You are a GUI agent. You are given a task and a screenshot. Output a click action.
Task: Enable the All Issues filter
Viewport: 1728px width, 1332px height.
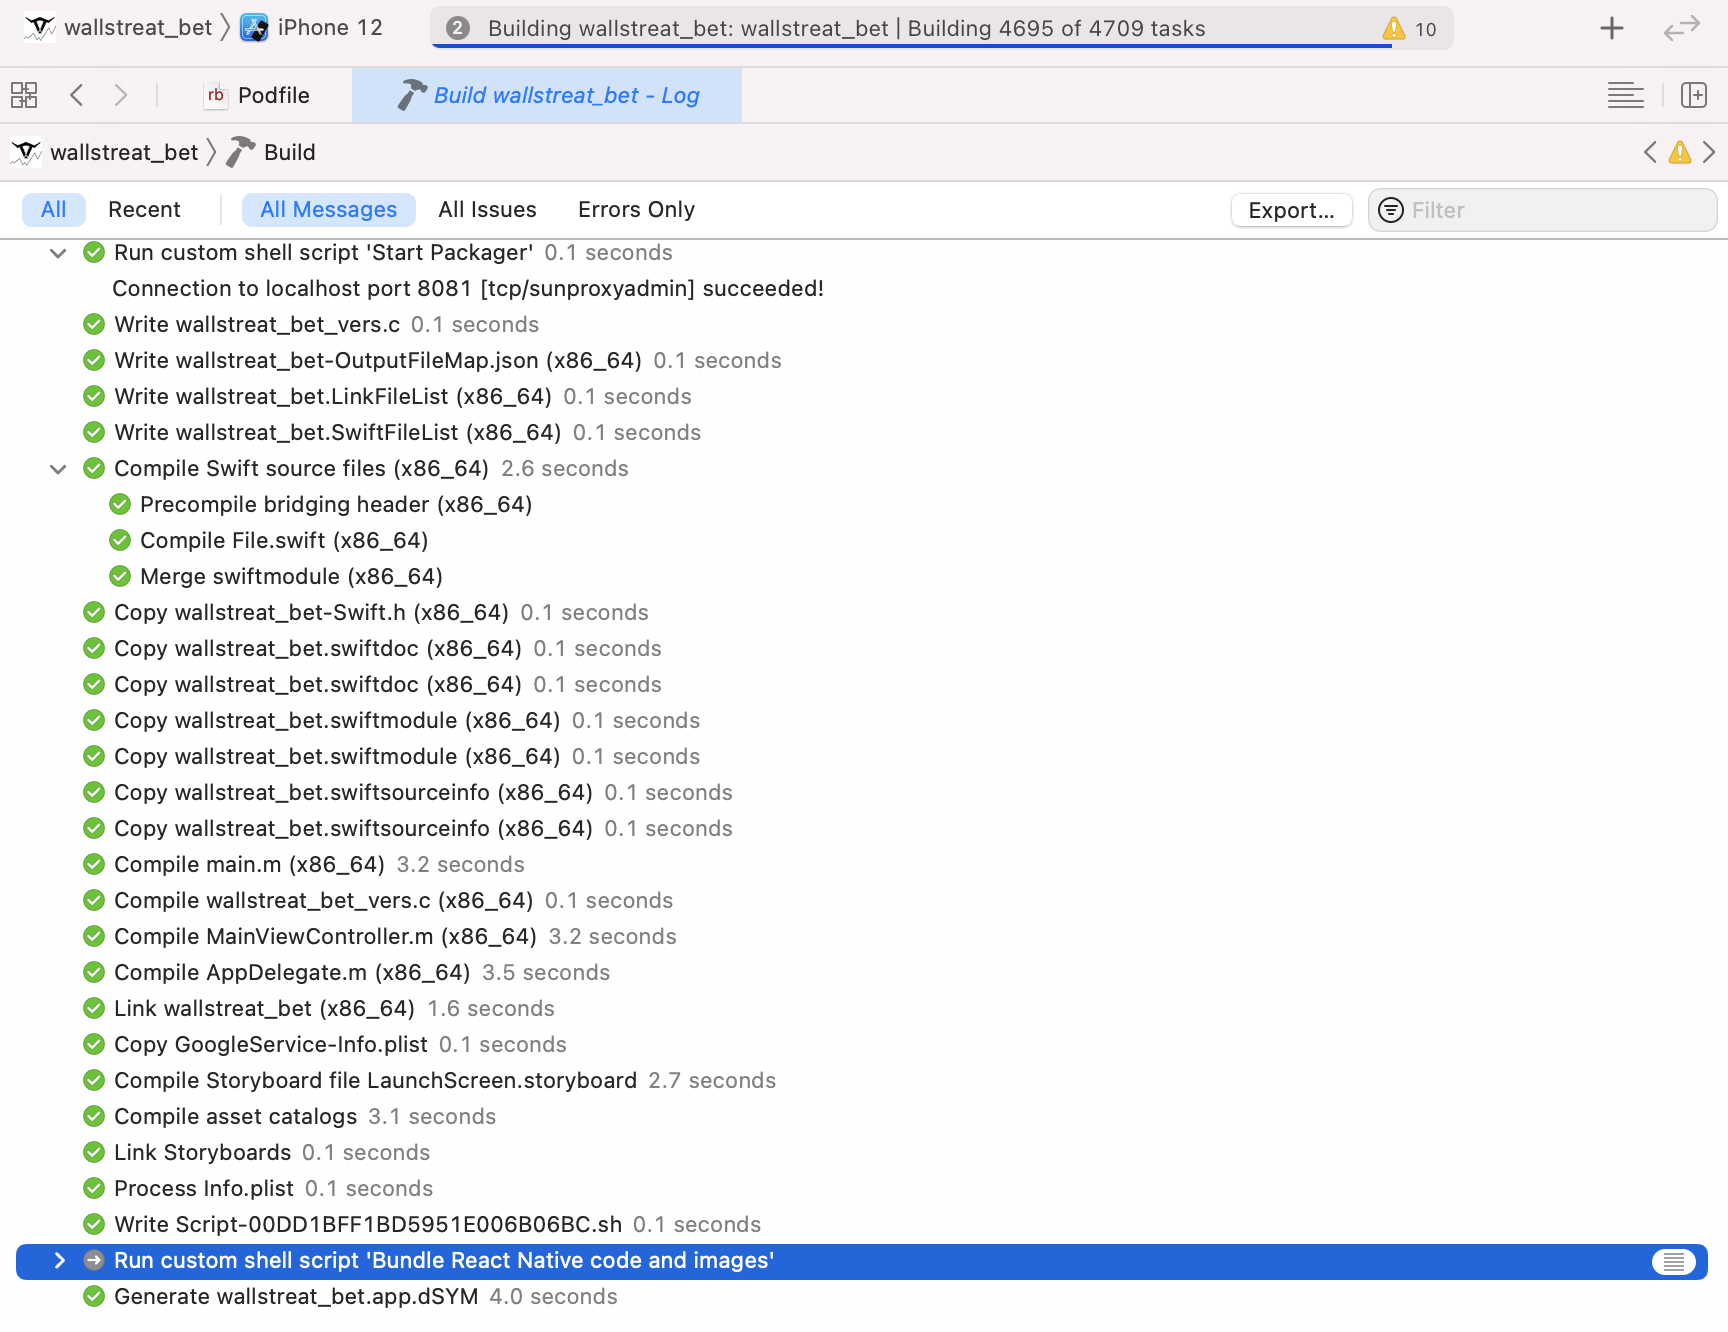[x=487, y=209]
